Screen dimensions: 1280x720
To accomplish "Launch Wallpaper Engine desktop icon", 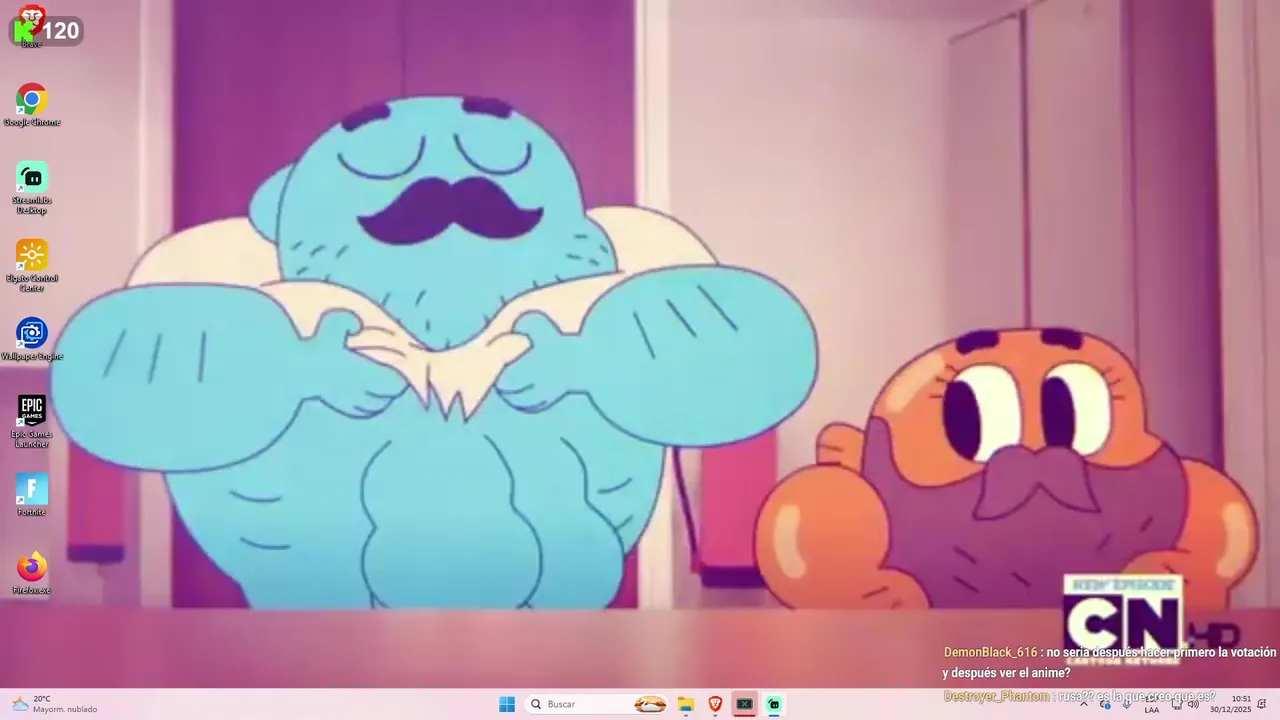I will (32, 339).
